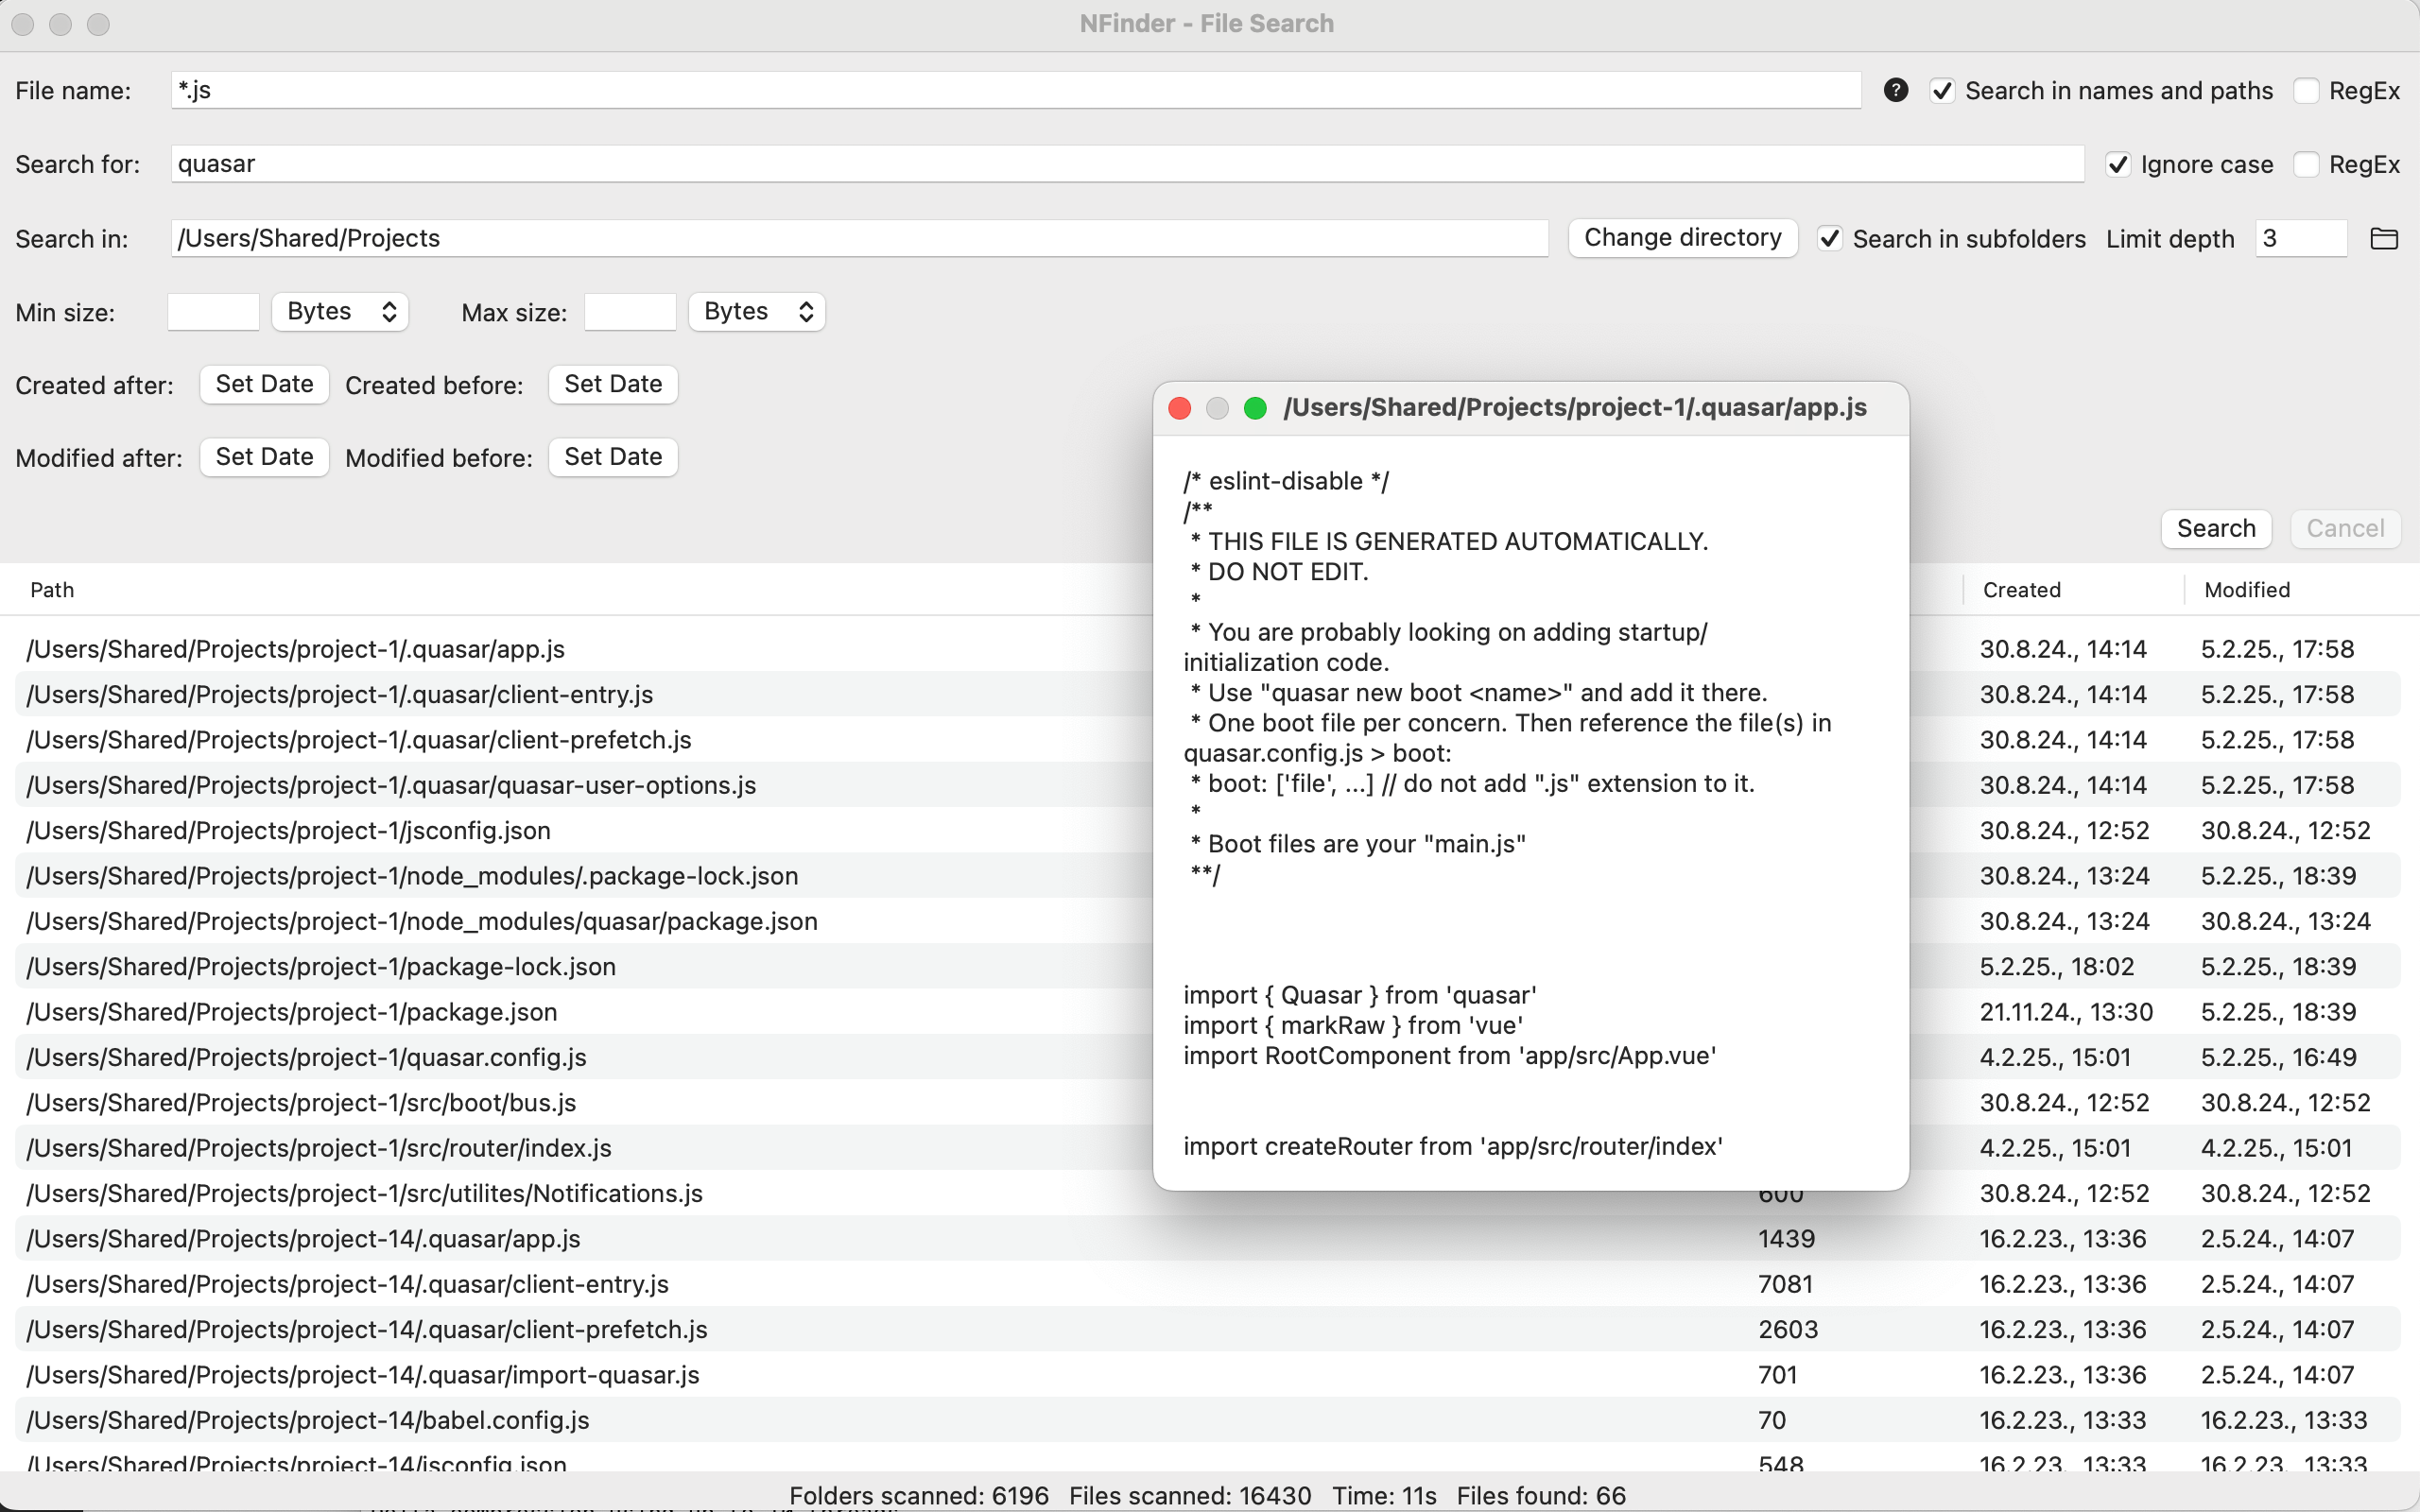This screenshot has width=2420, height=1512.
Task: Click the Min size input field
Action: coord(213,312)
